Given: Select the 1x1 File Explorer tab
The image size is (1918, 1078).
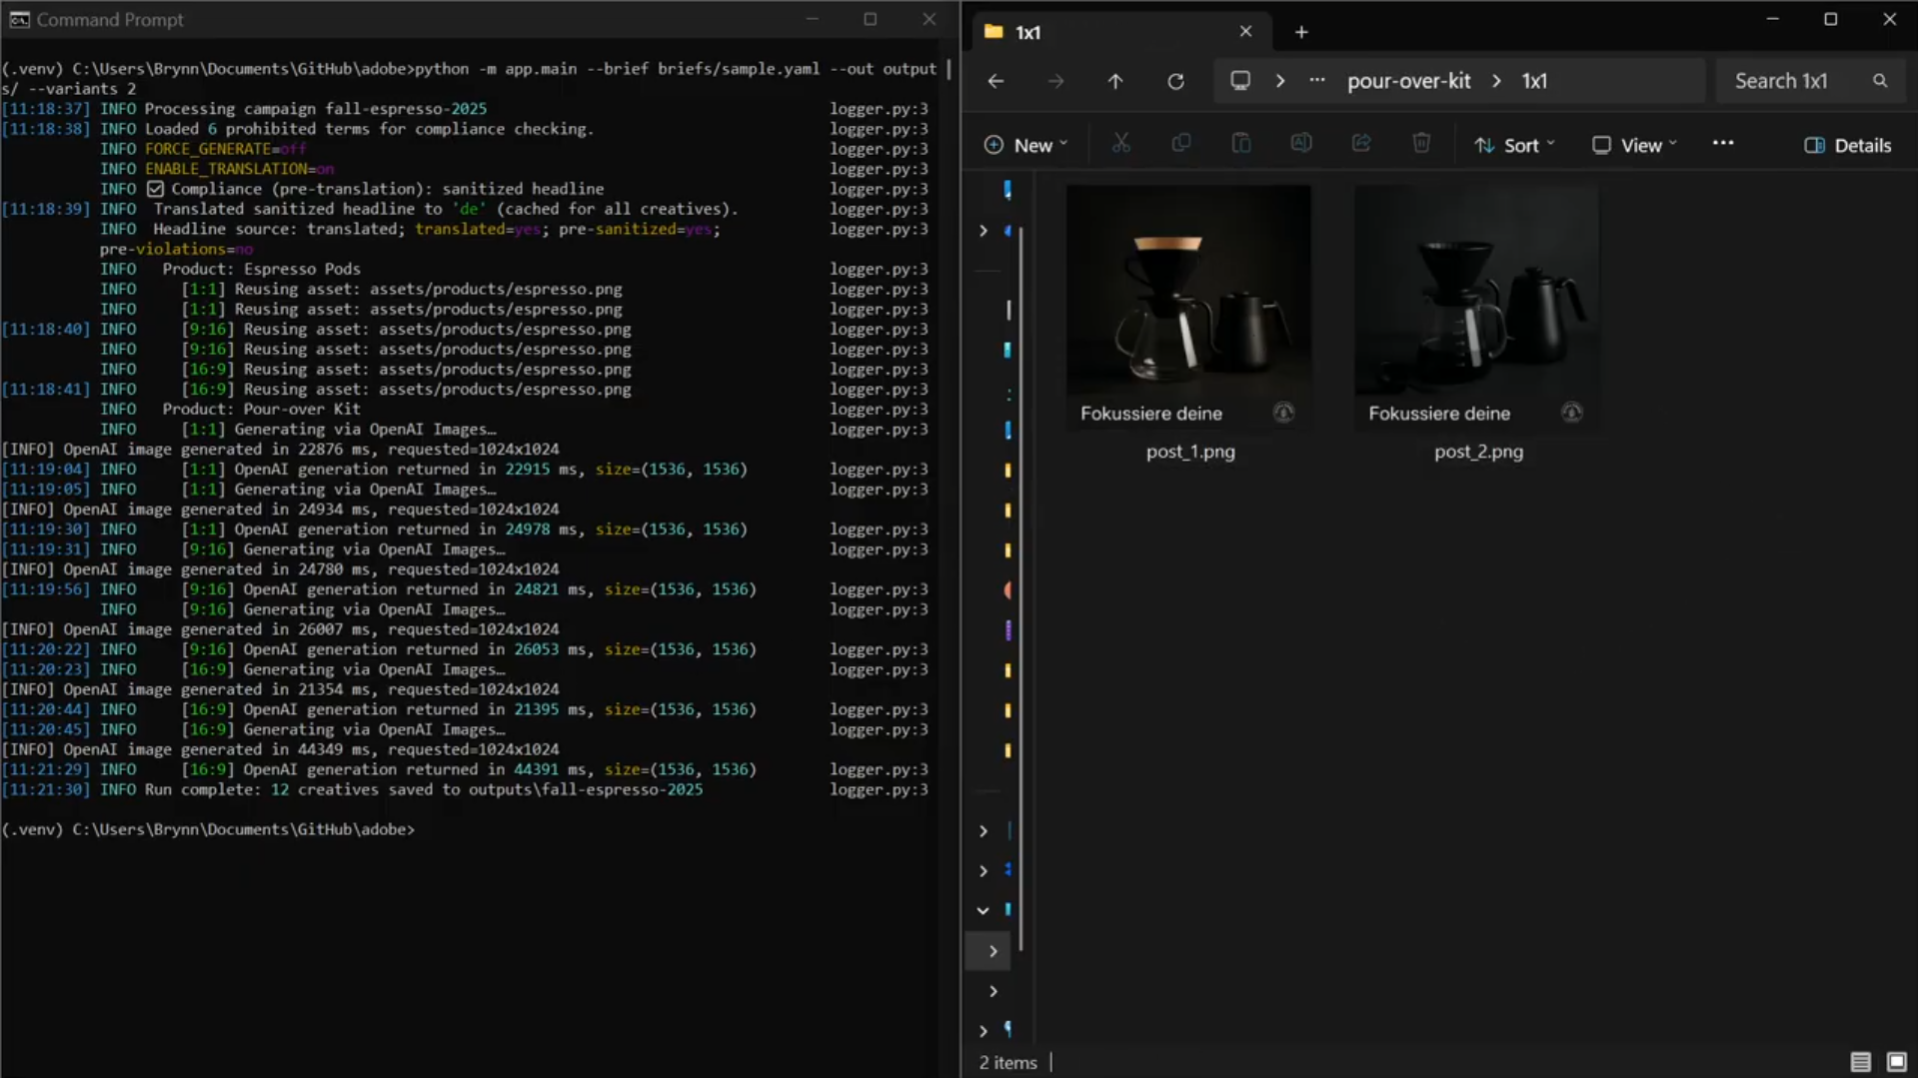Looking at the screenshot, I should [x=1120, y=32].
